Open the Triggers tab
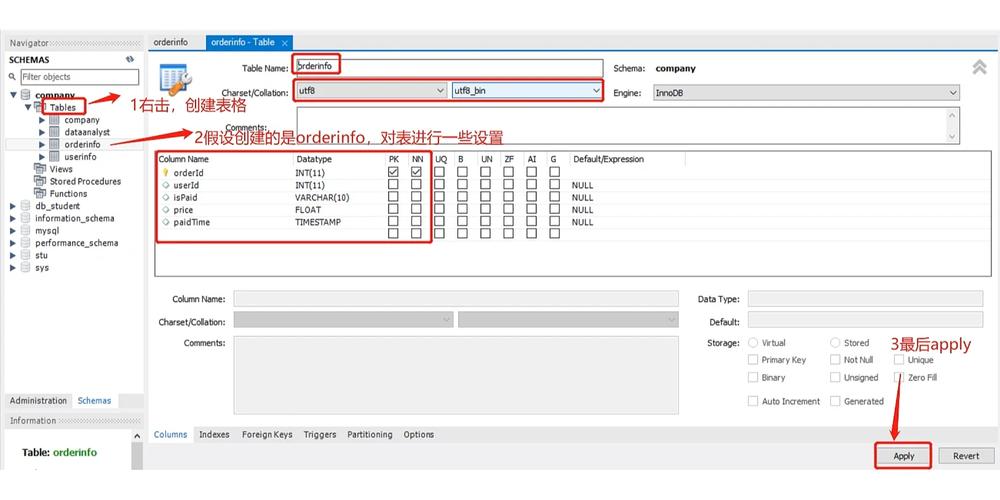The height and width of the screenshot is (500, 1000). click(x=320, y=435)
